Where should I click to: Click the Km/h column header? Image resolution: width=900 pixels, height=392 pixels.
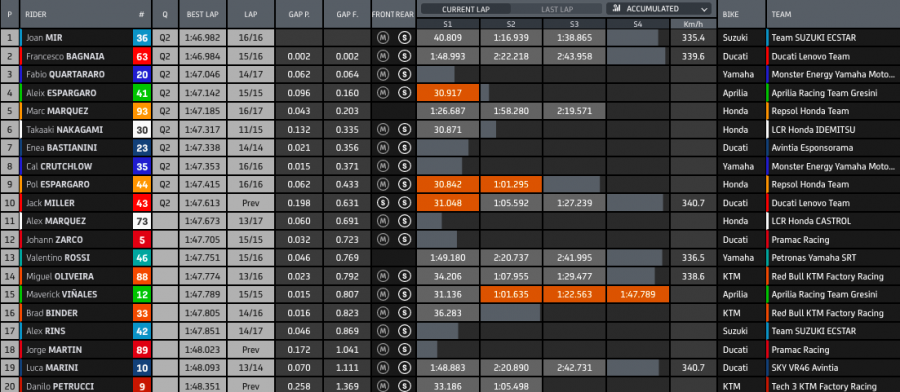(x=693, y=24)
